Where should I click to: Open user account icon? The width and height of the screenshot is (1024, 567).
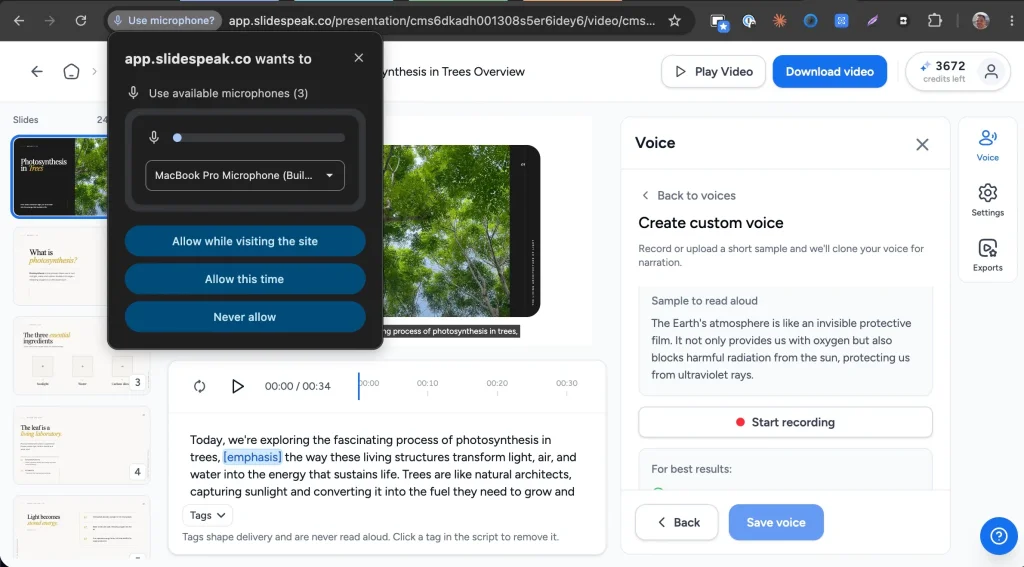coord(991,72)
